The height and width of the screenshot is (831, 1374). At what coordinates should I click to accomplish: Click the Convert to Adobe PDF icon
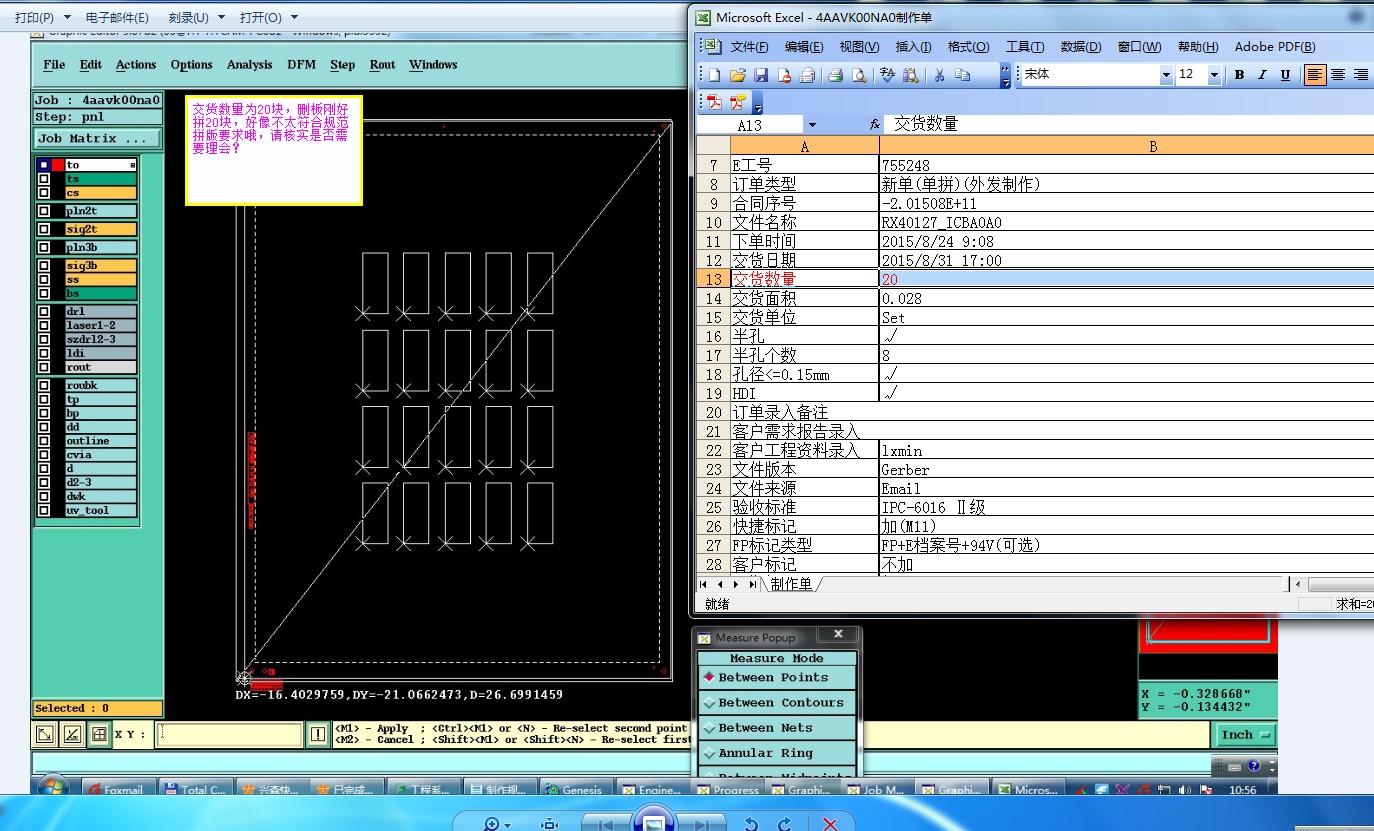[x=715, y=102]
